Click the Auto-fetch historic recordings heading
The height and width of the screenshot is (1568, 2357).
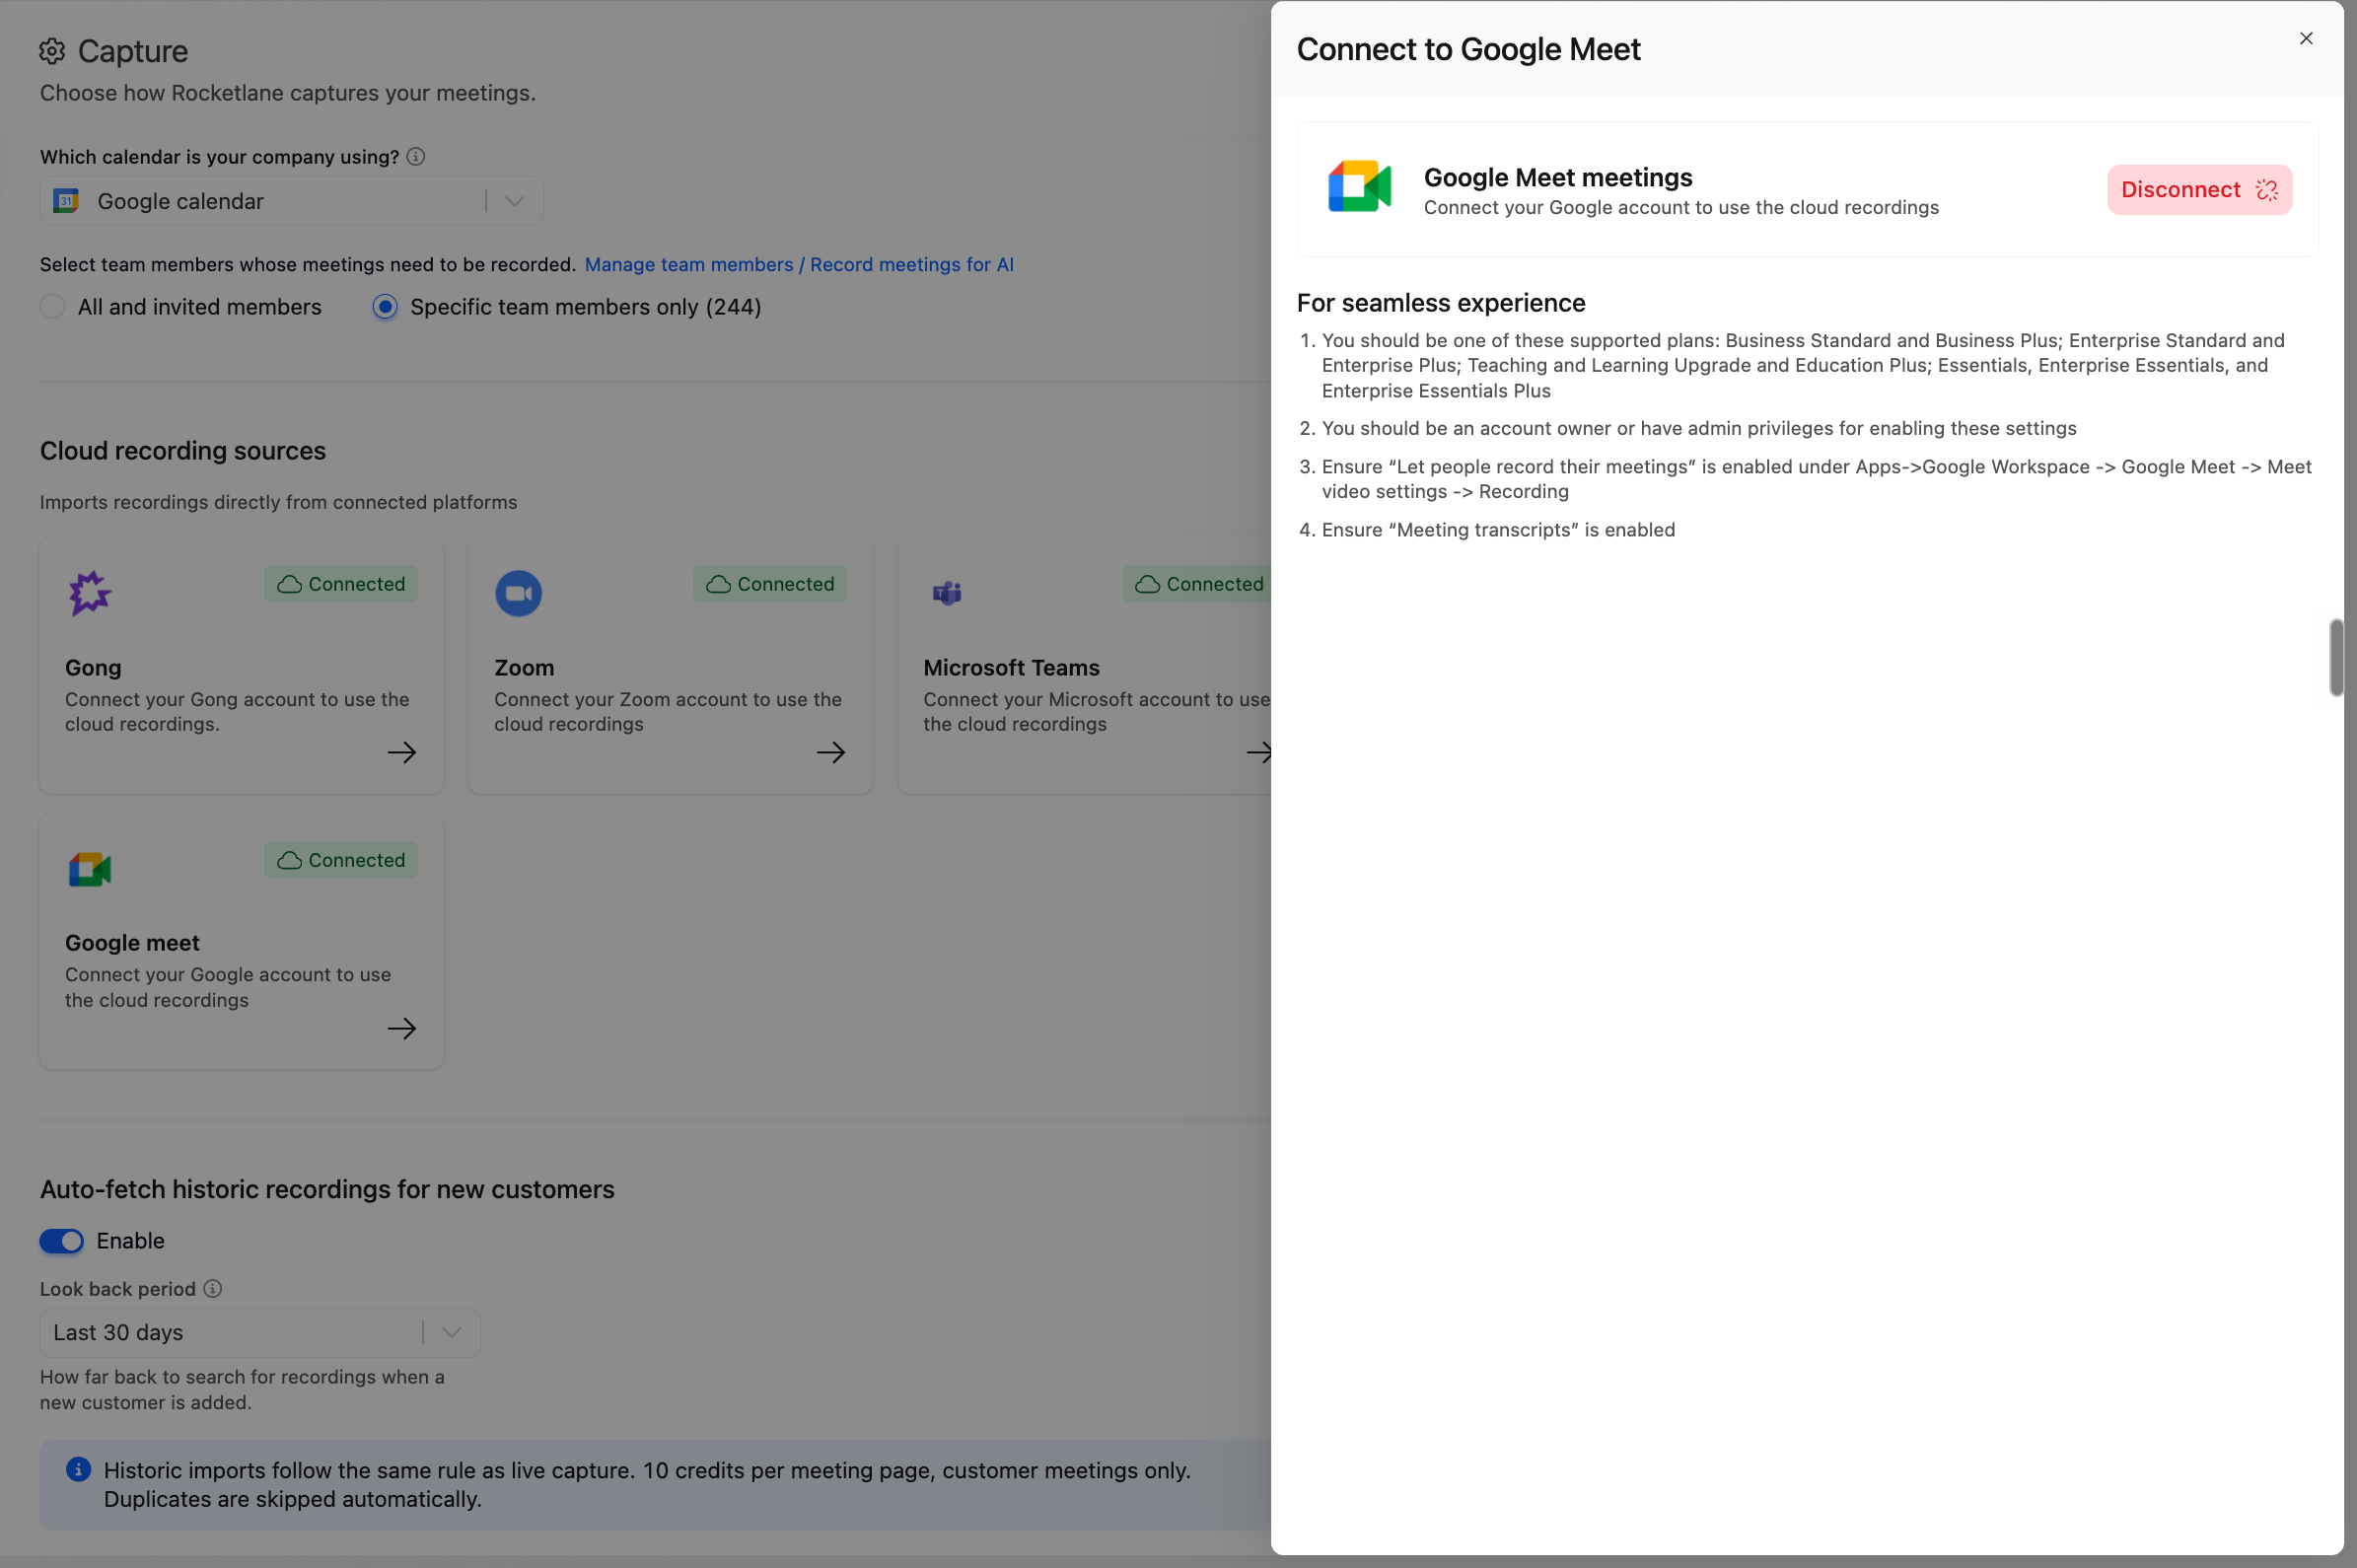327,1189
